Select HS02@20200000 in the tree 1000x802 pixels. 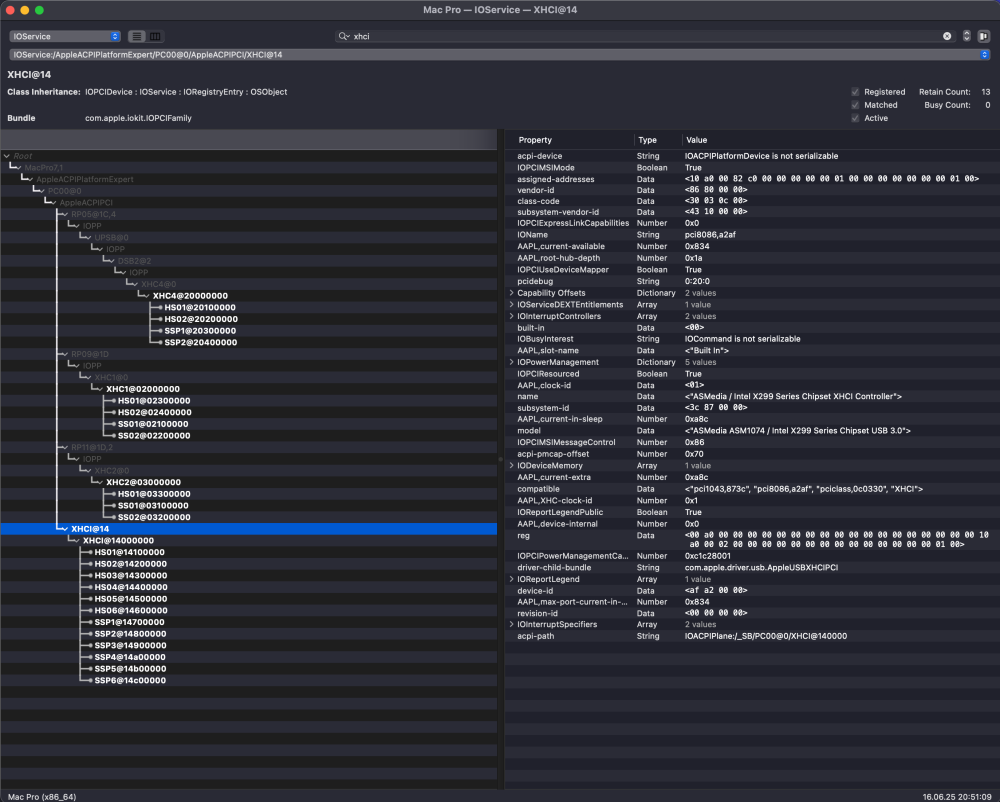(x=201, y=319)
